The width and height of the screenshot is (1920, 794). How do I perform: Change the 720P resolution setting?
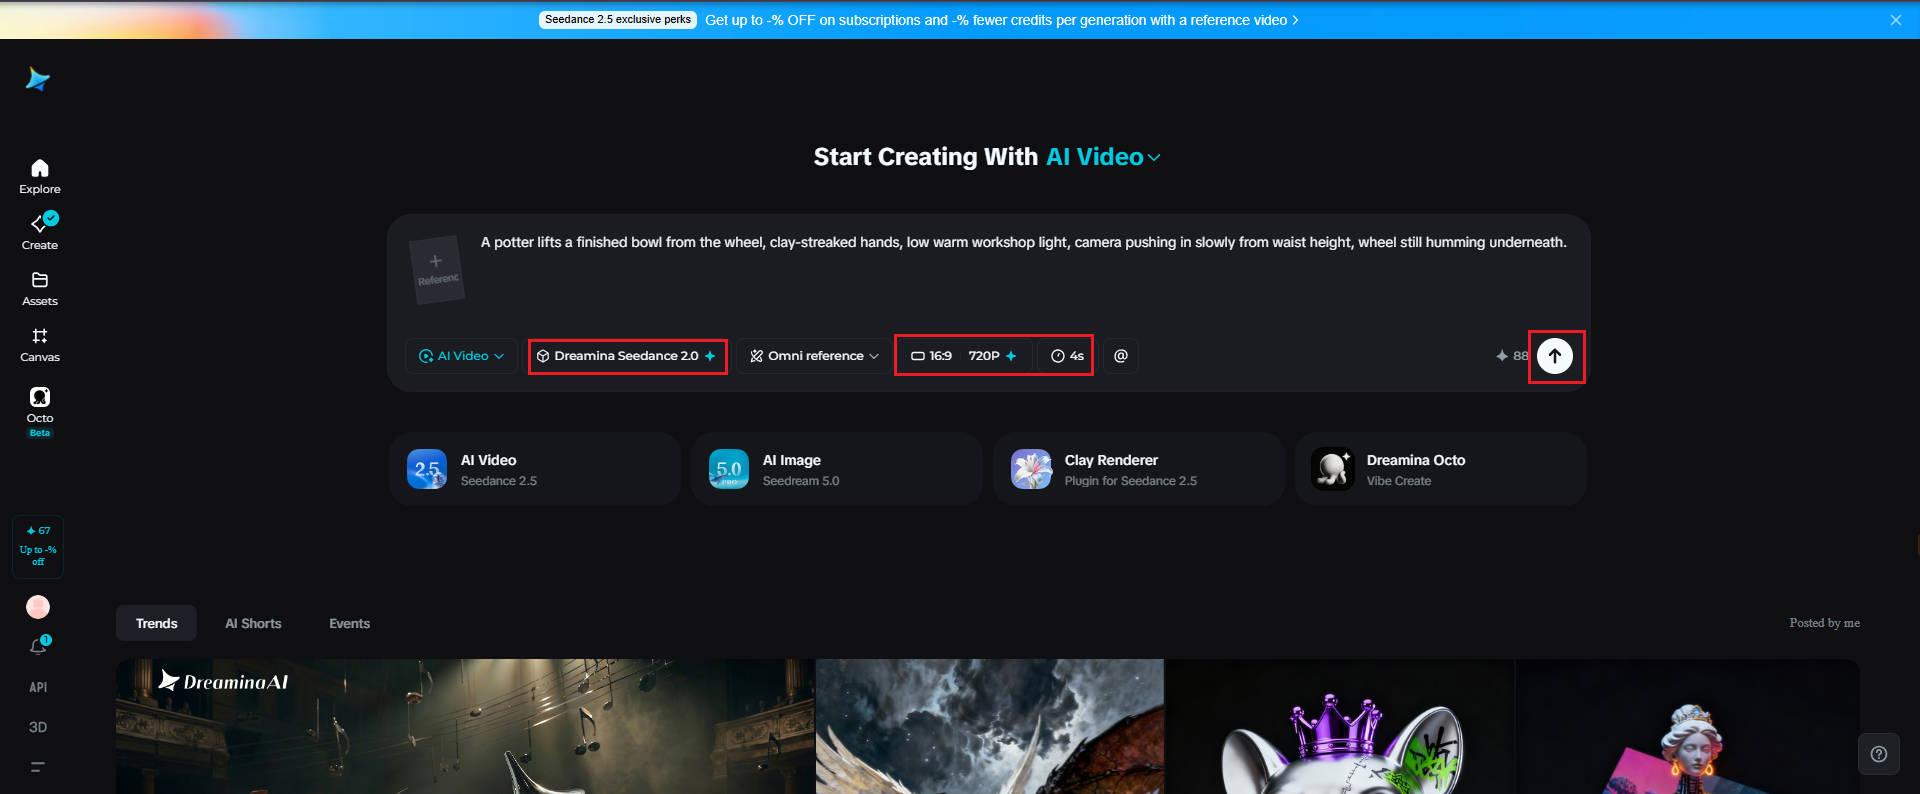[992, 356]
